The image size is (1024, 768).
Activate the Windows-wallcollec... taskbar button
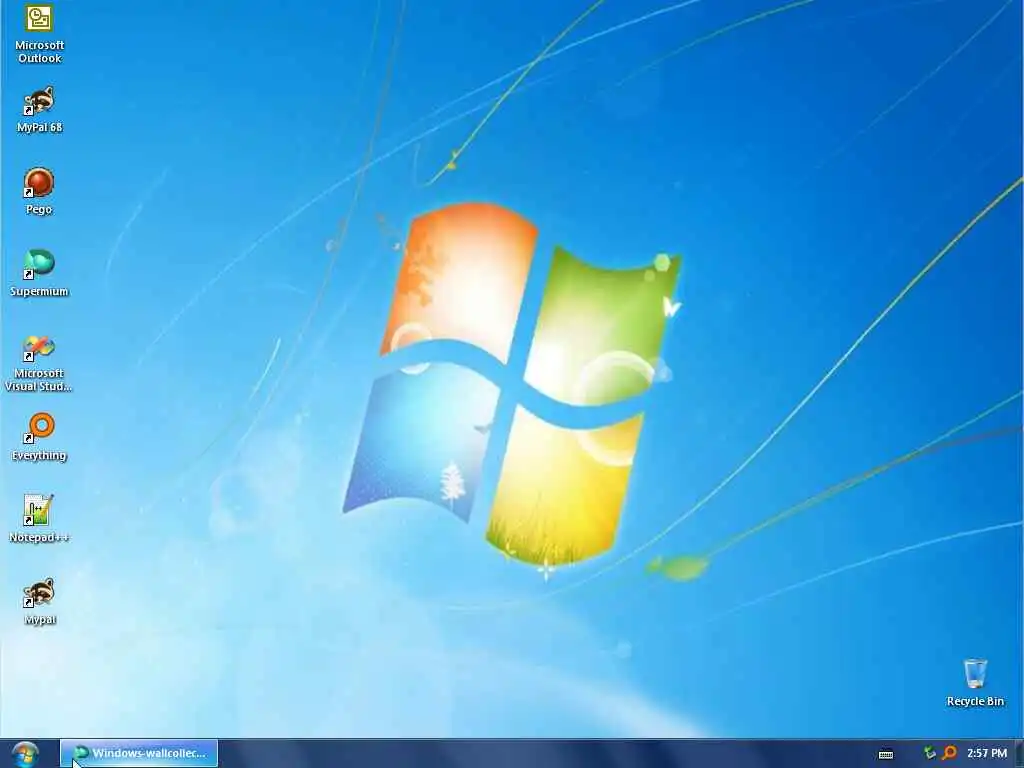click(139, 754)
